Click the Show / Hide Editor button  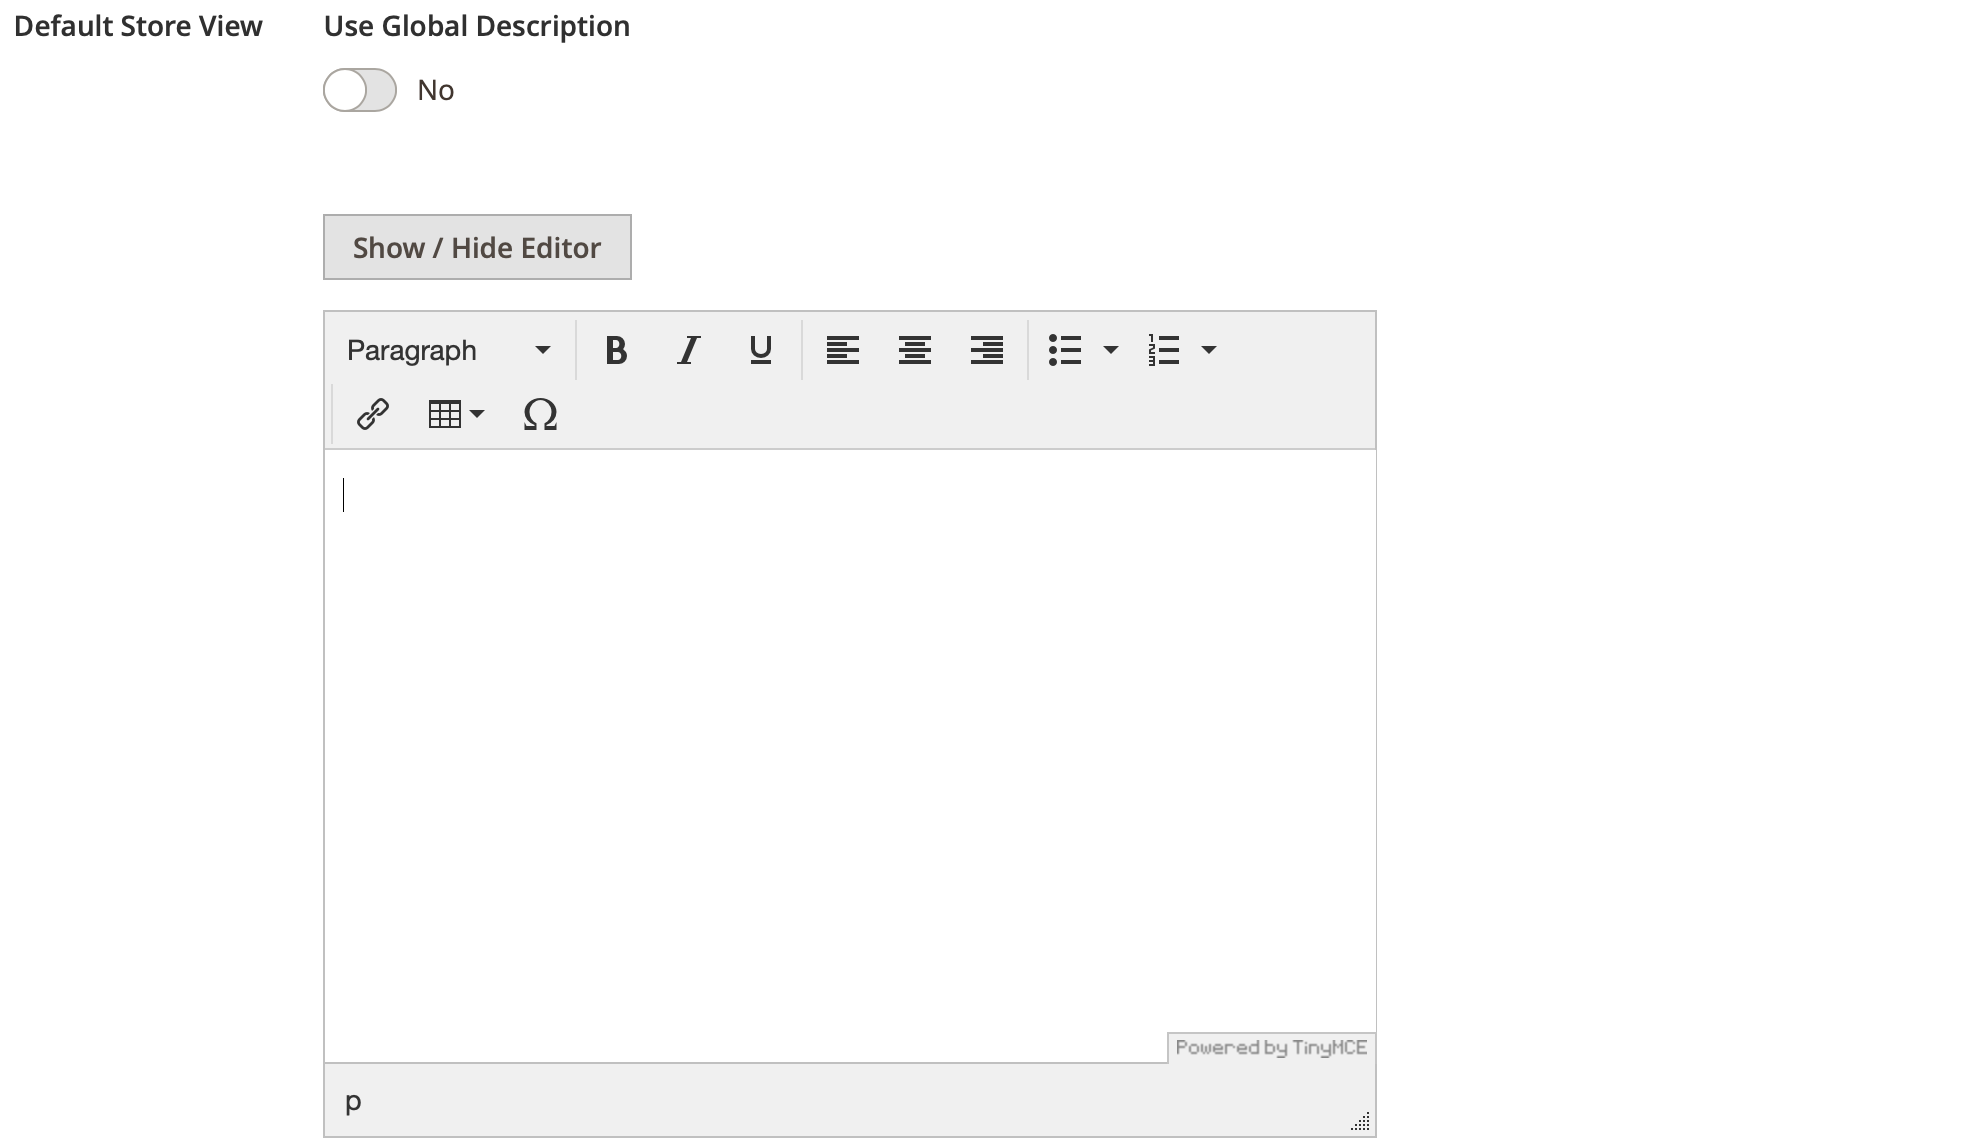click(477, 247)
